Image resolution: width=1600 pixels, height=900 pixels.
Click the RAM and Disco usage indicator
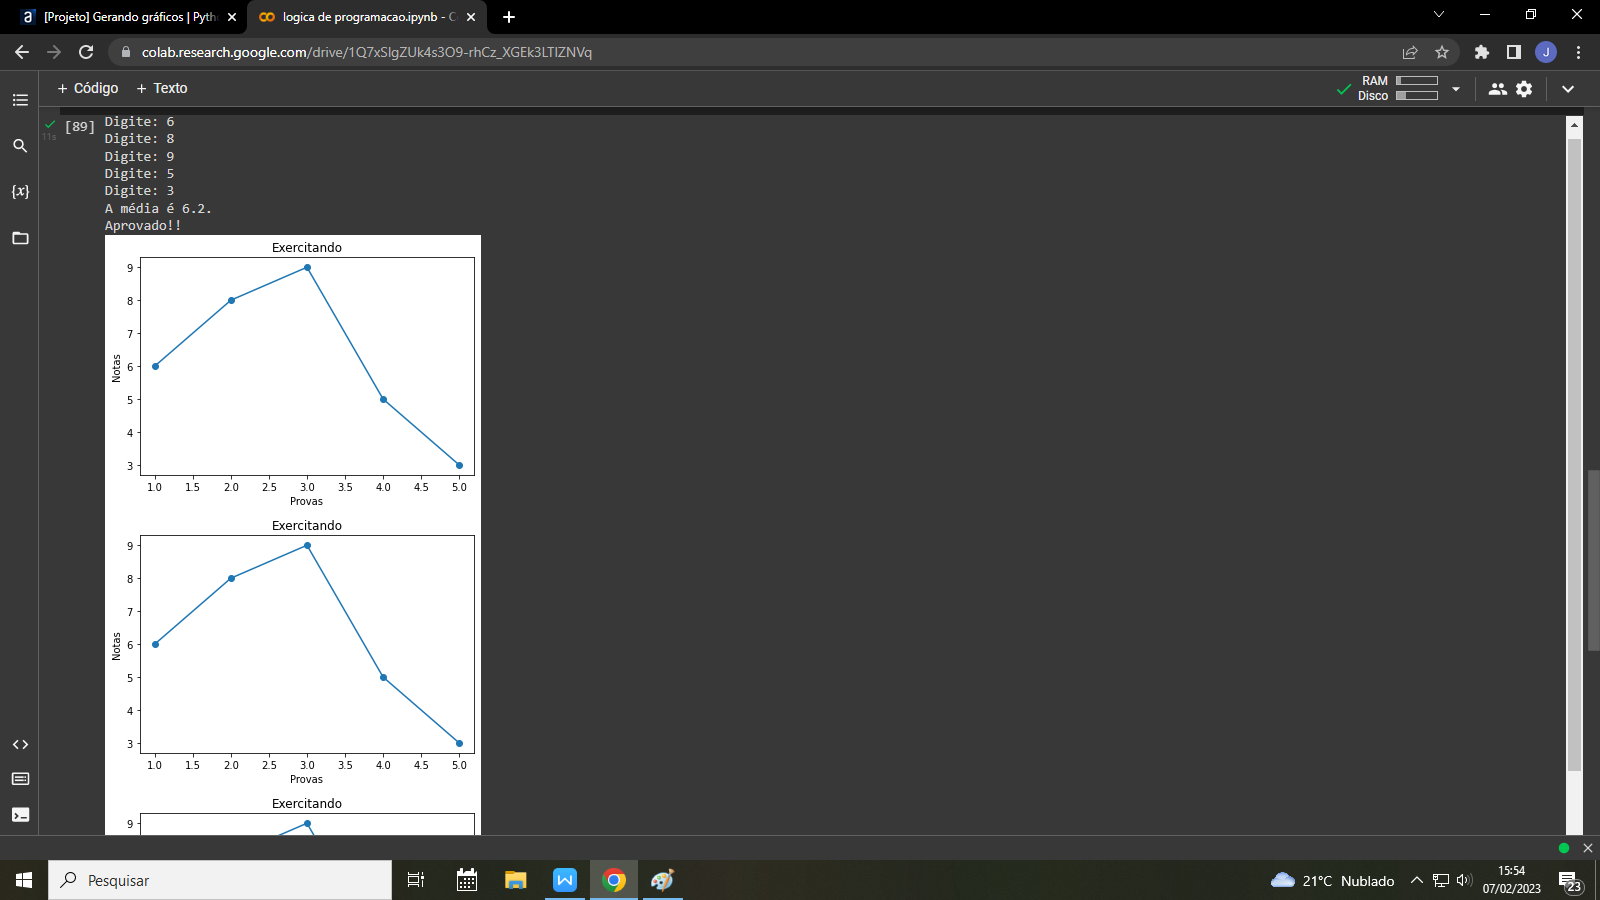pos(1399,88)
